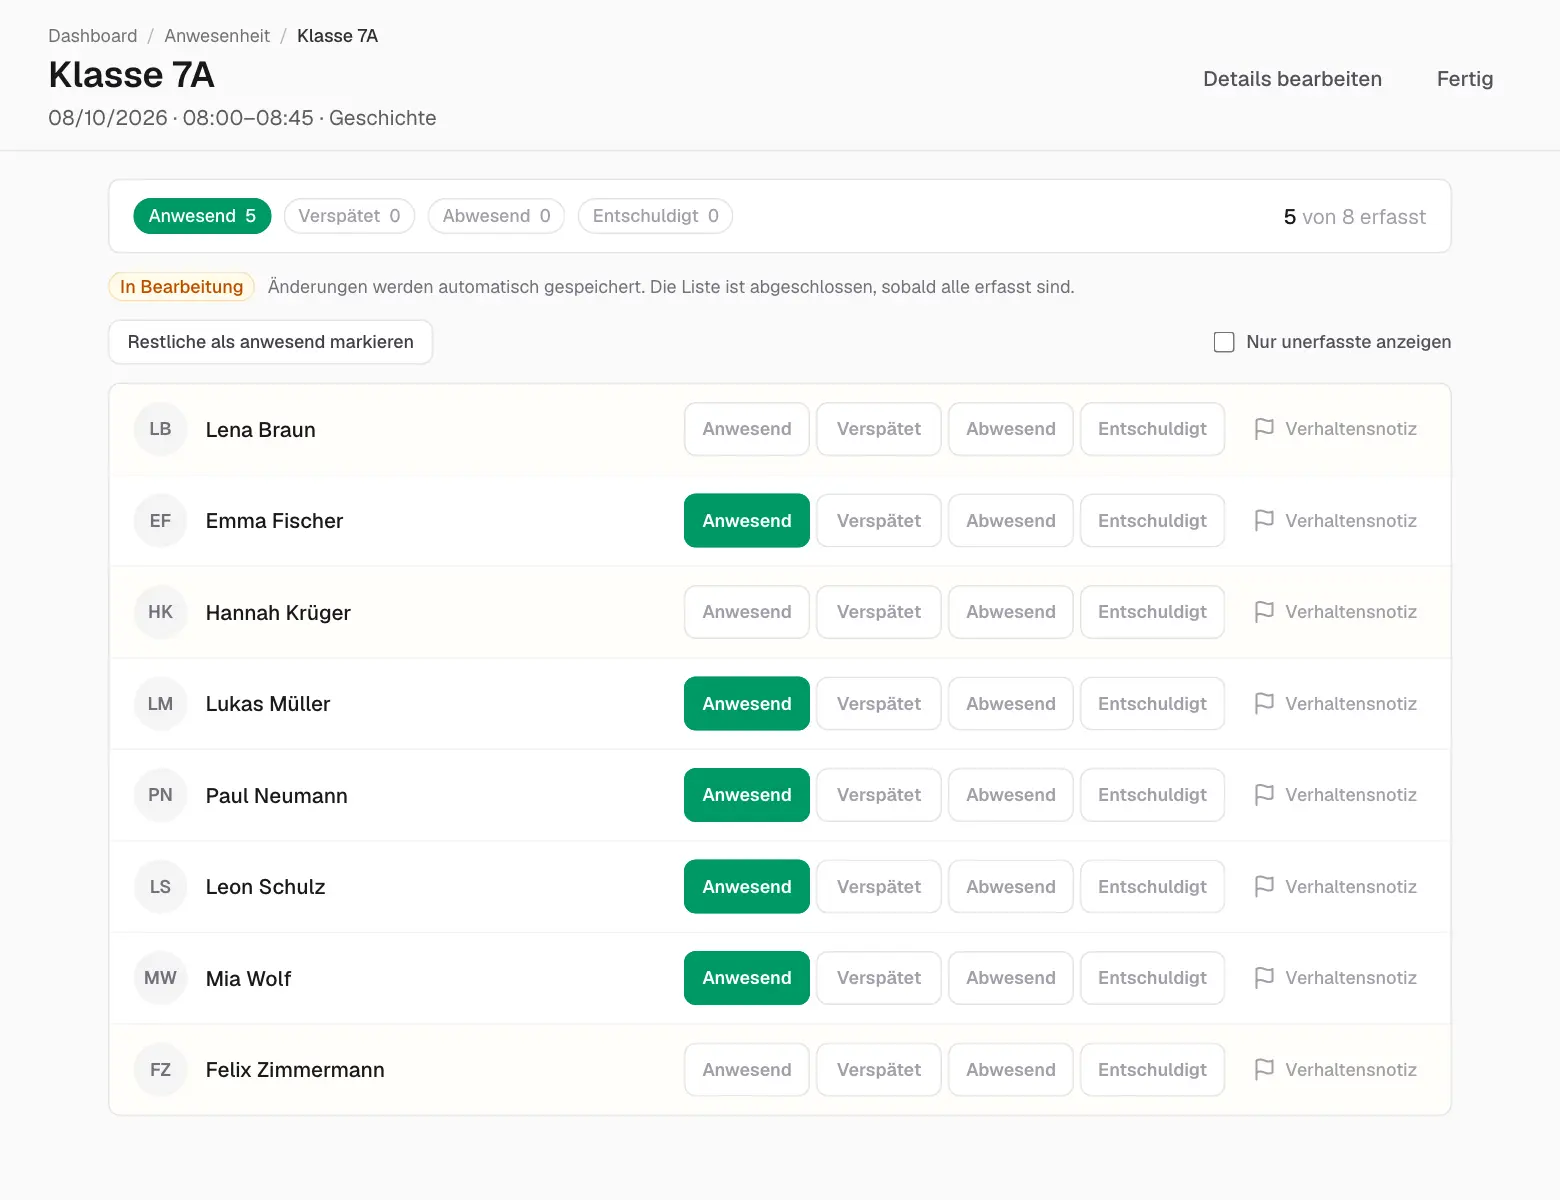
Task: Set Emma Fischer to Entschuldigt
Action: [1152, 521]
